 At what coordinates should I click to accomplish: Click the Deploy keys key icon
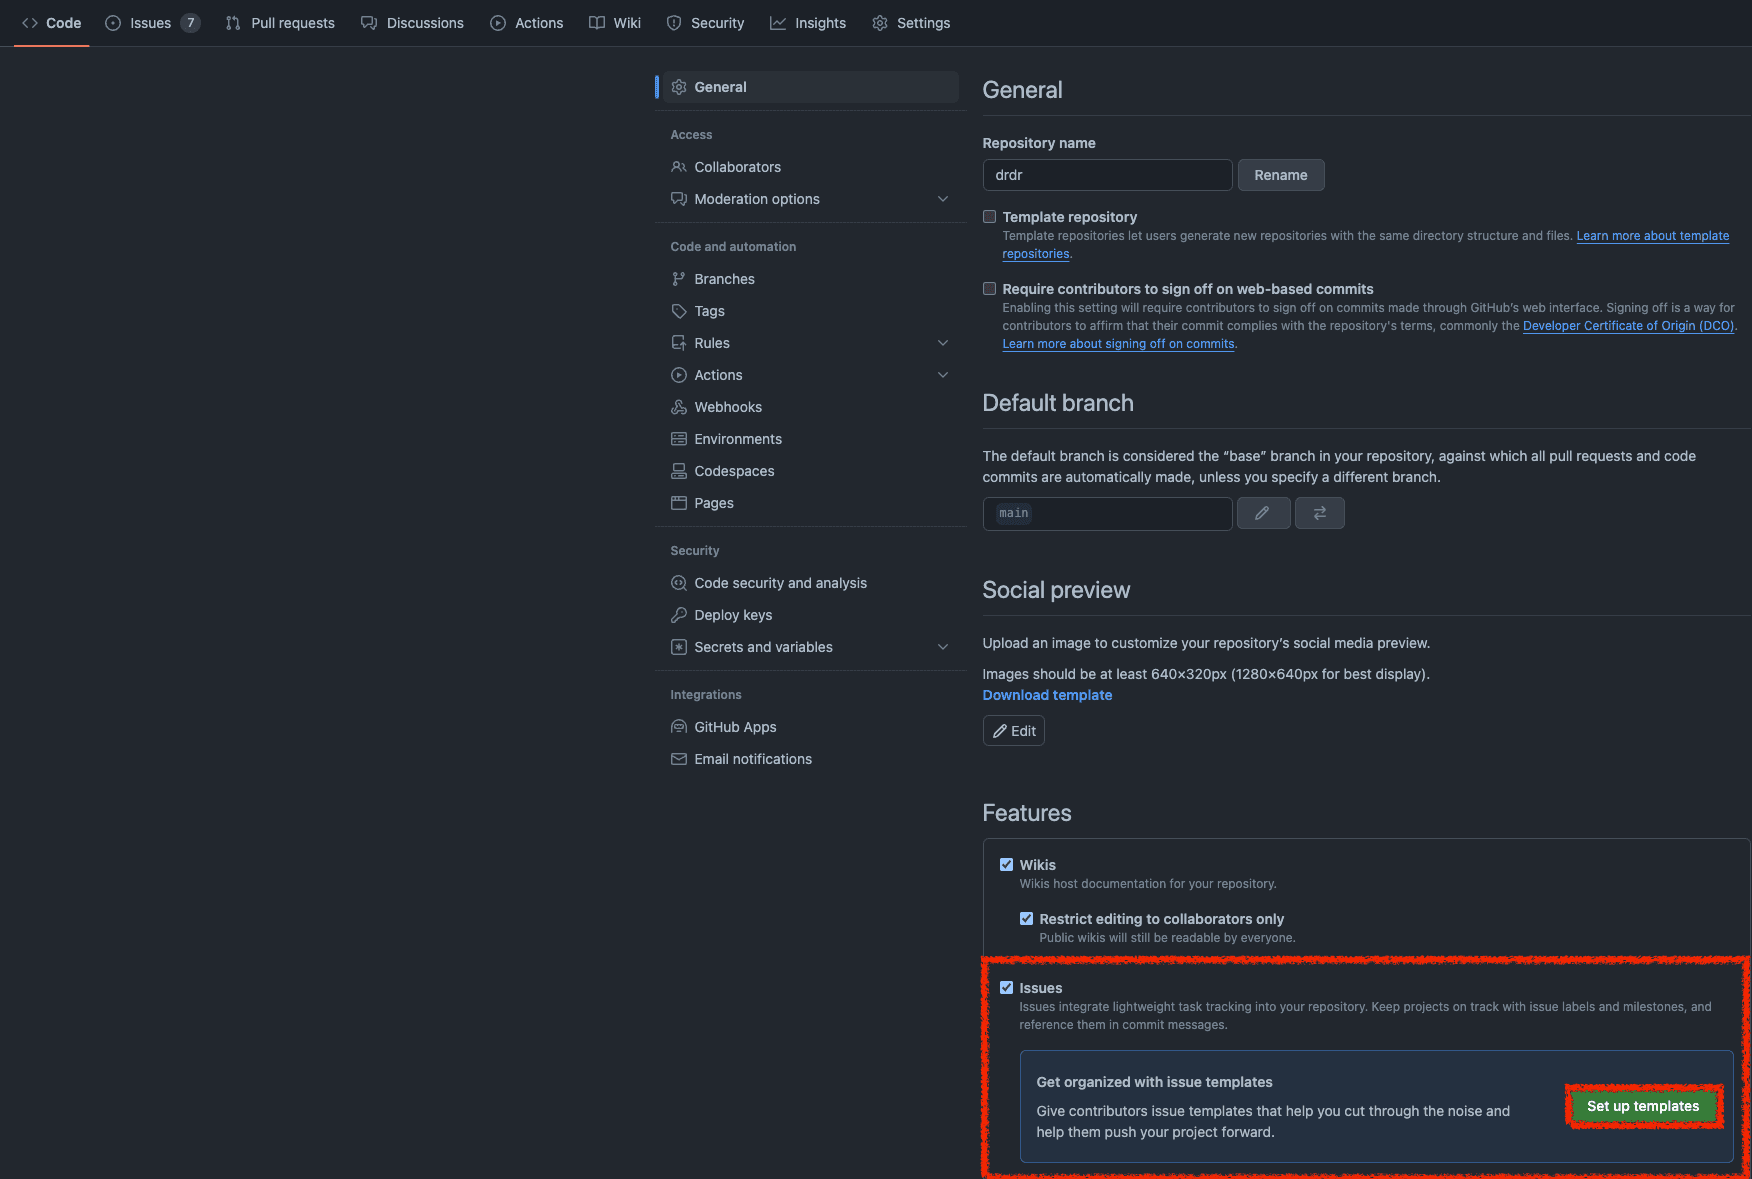[x=679, y=615]
